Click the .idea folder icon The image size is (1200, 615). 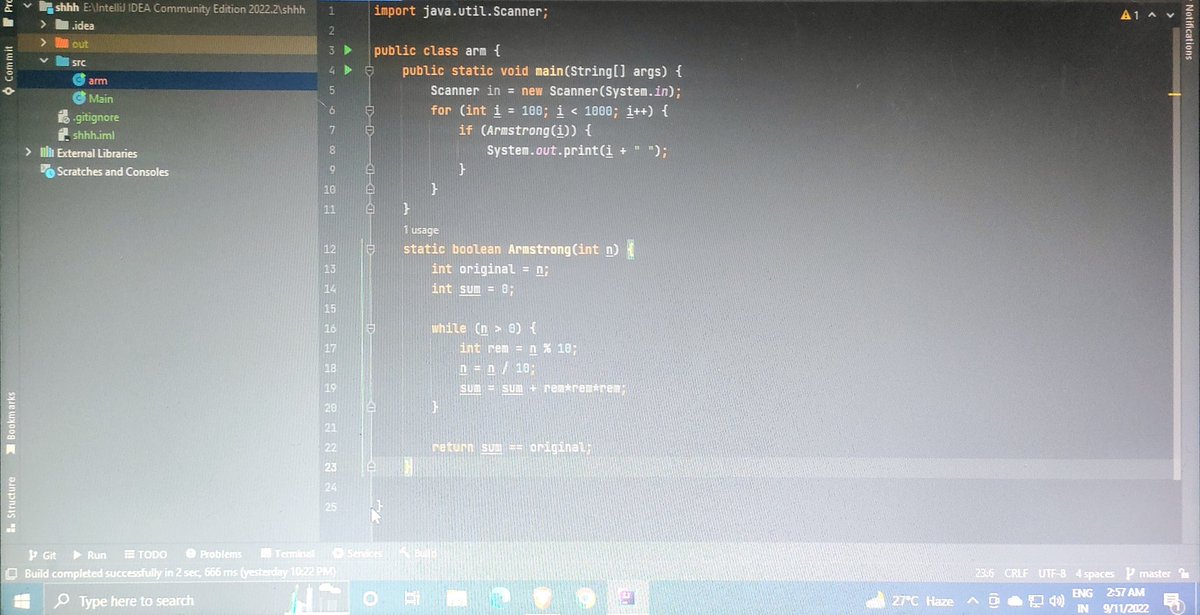[63, 26]
